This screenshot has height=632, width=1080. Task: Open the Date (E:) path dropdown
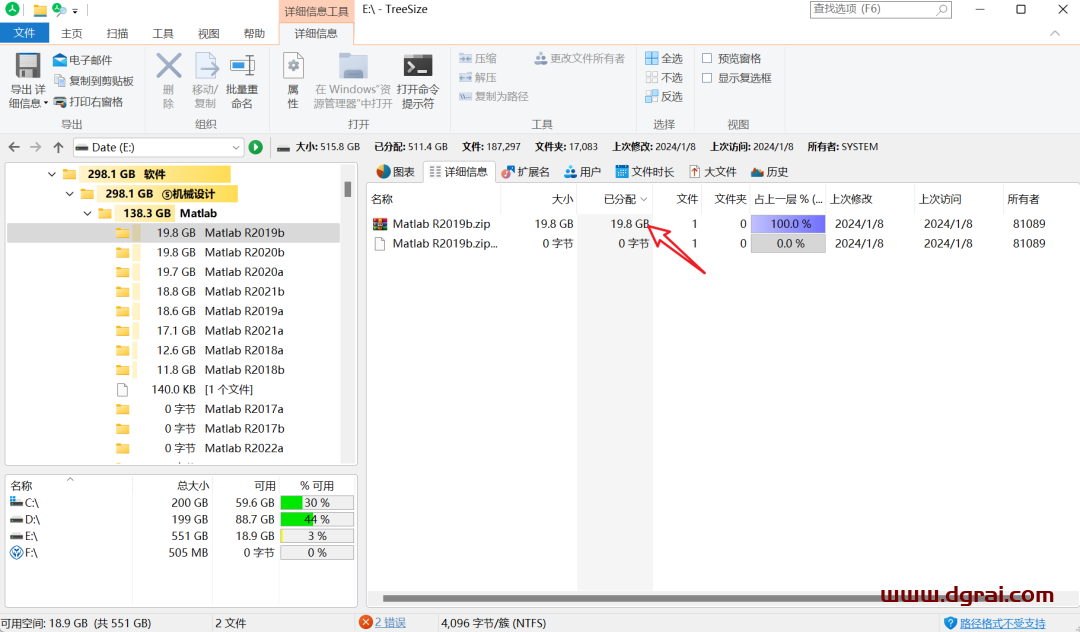coord(236,147)
